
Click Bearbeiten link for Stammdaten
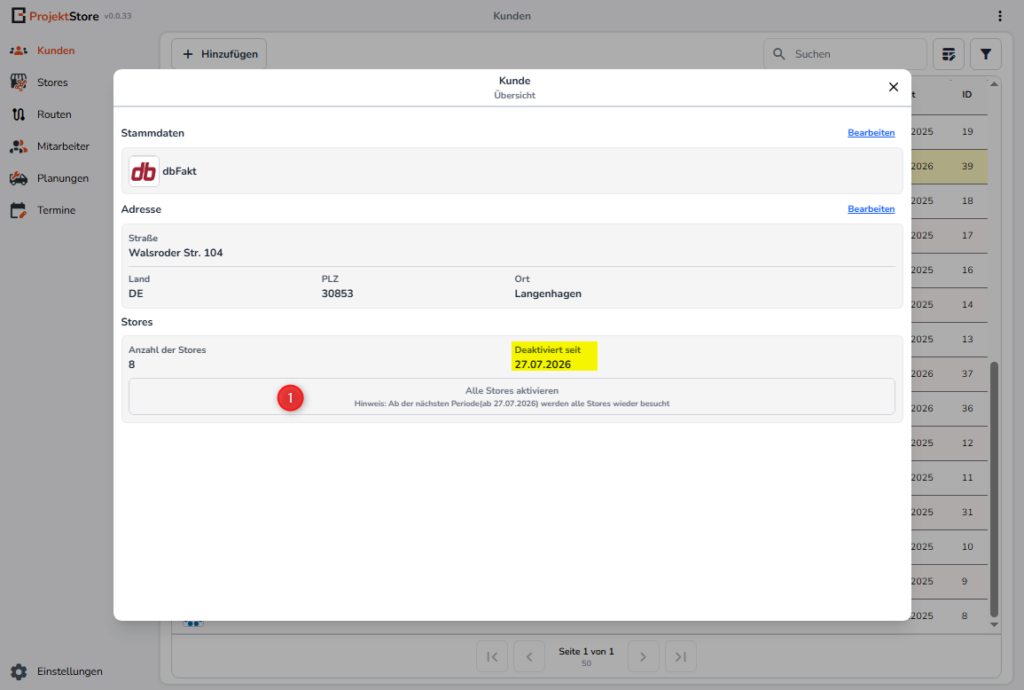pyautogui.click(x=870, y=133)
